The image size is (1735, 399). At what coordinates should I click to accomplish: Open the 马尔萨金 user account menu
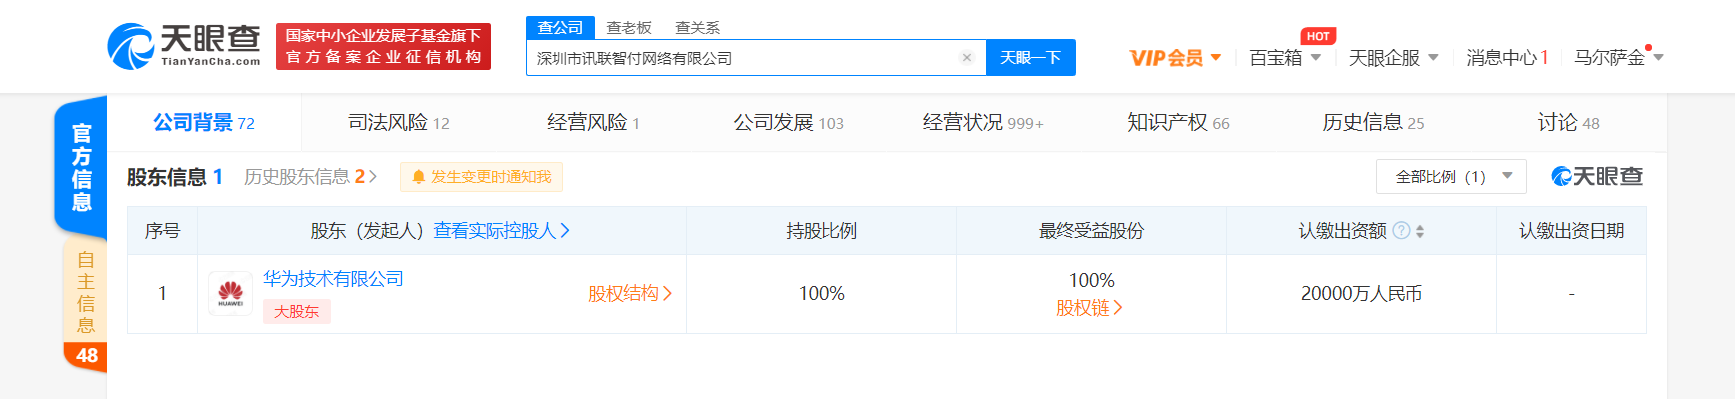1618,58
